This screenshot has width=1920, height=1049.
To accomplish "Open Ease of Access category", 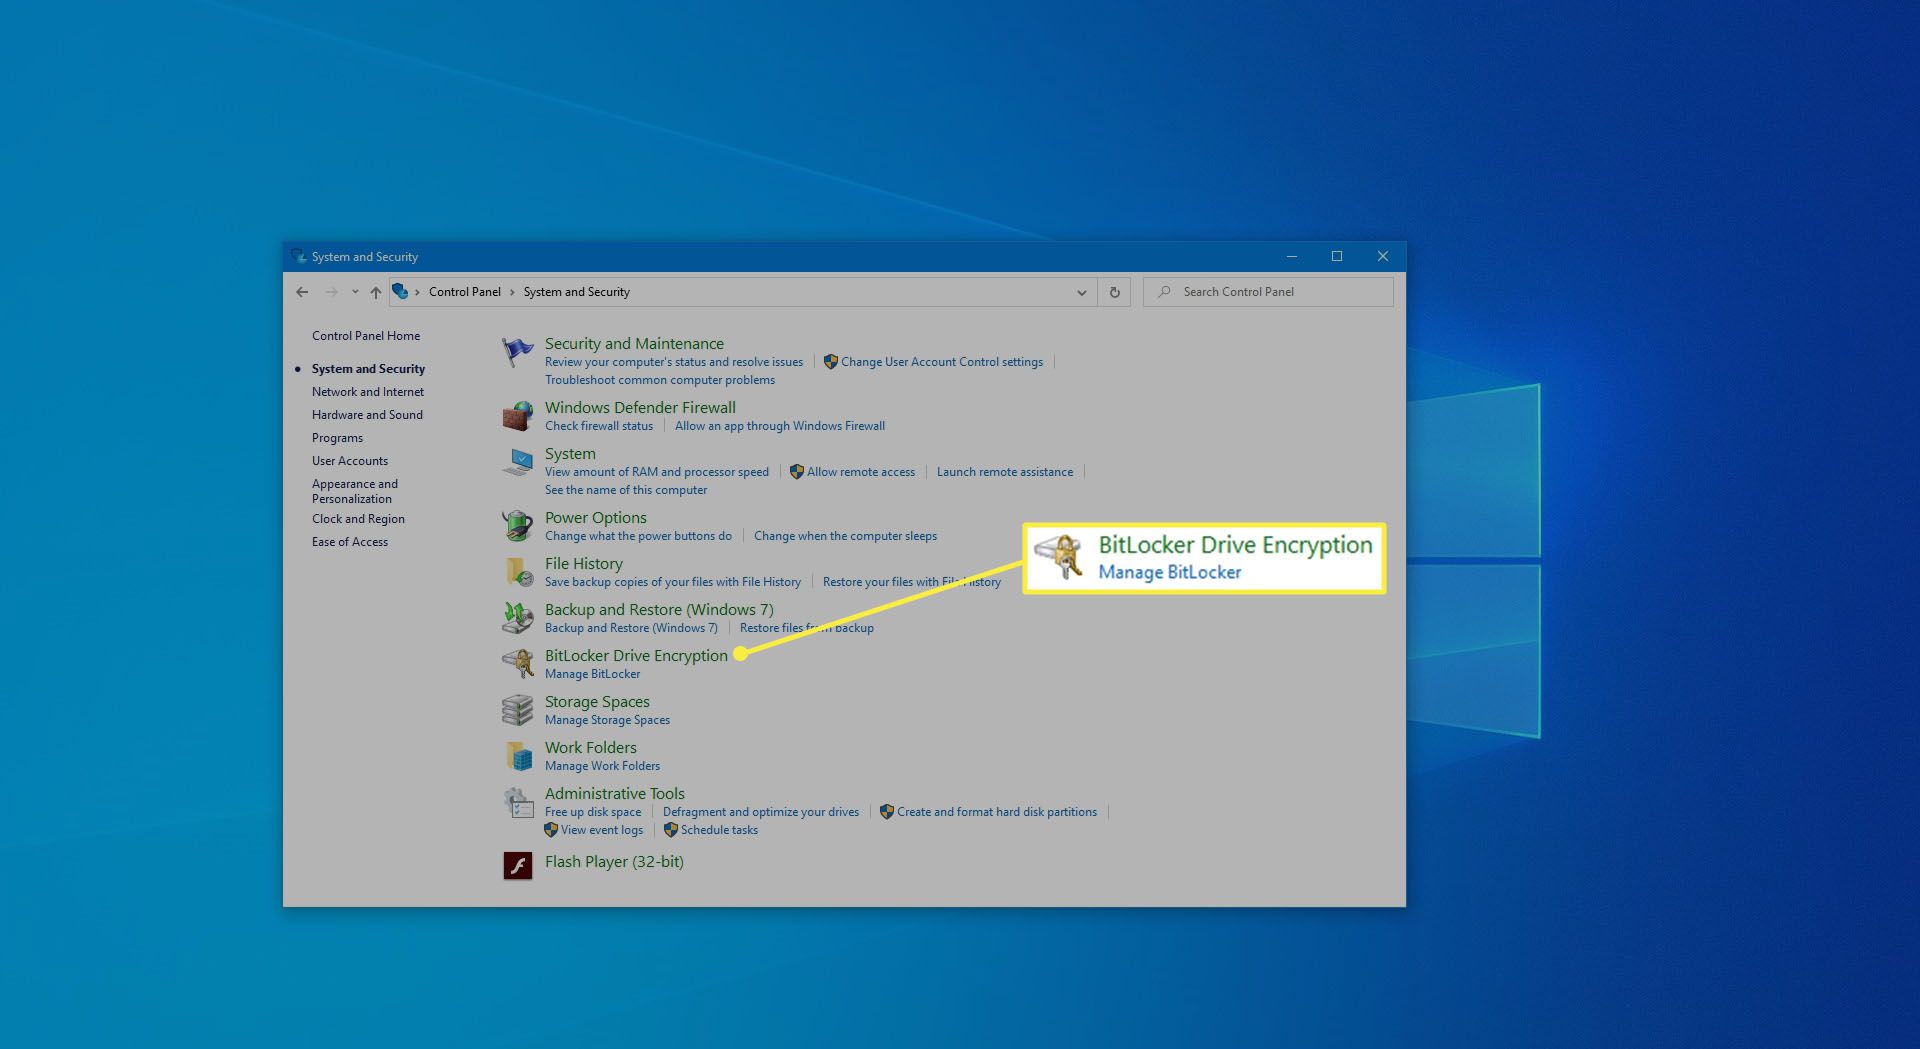I will click(350, 542).
